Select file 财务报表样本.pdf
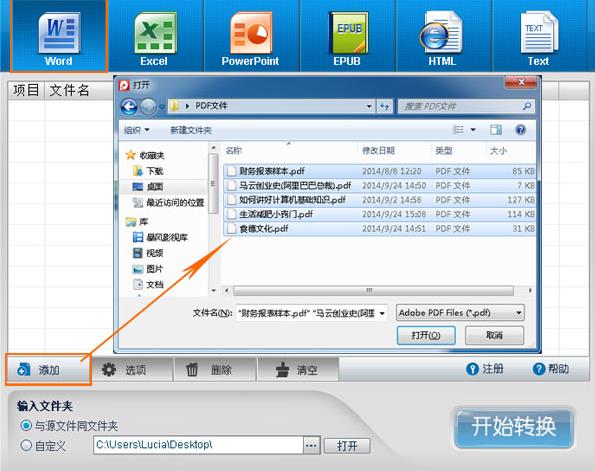This screenshot has height=471, width=595. [x=379, y=171]
